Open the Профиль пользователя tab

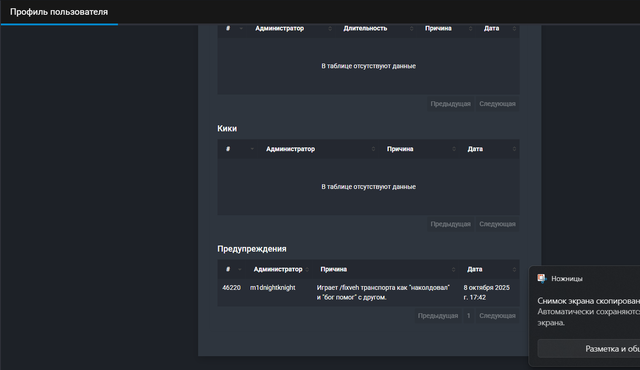coord(59,12)
